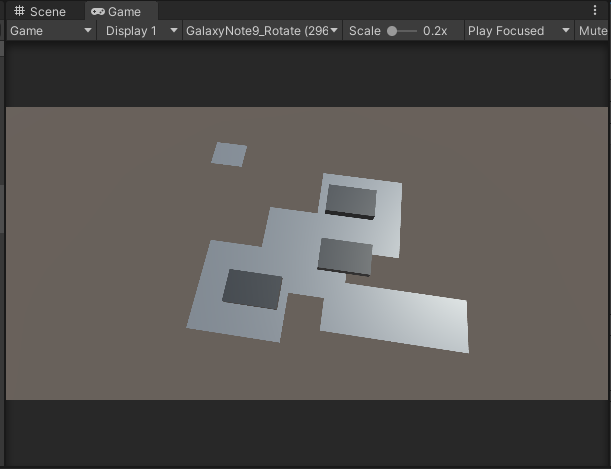Click the rendered game viewport

pyautogui.click(x=307, y=253)
